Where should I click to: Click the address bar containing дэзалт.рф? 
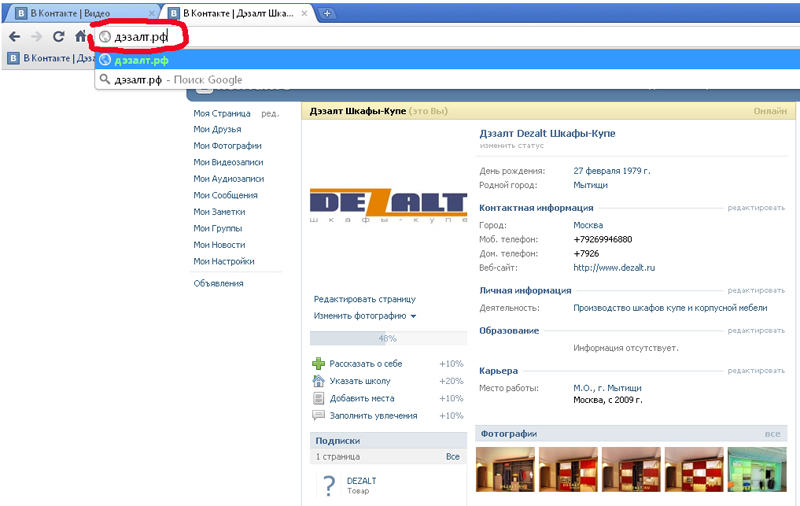(449, 37)
